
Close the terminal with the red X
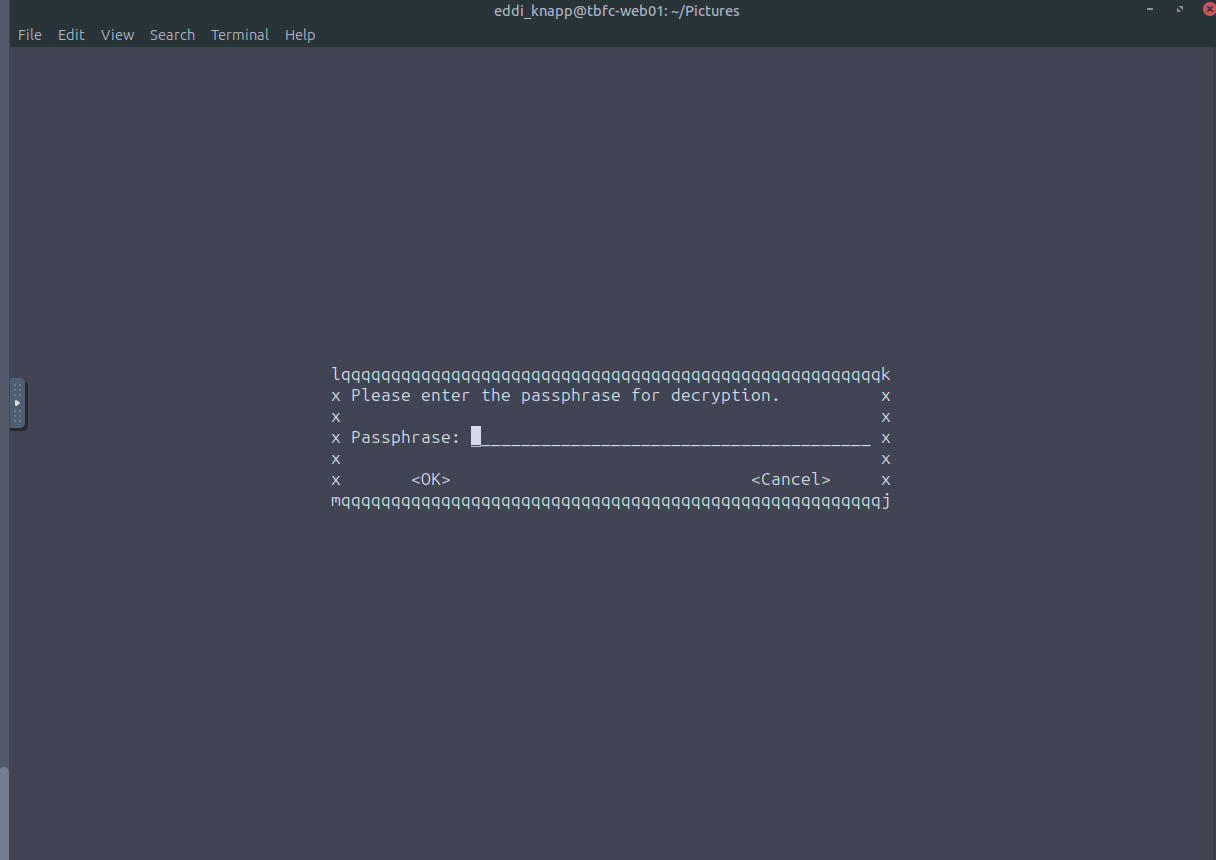pos(1208,10)
